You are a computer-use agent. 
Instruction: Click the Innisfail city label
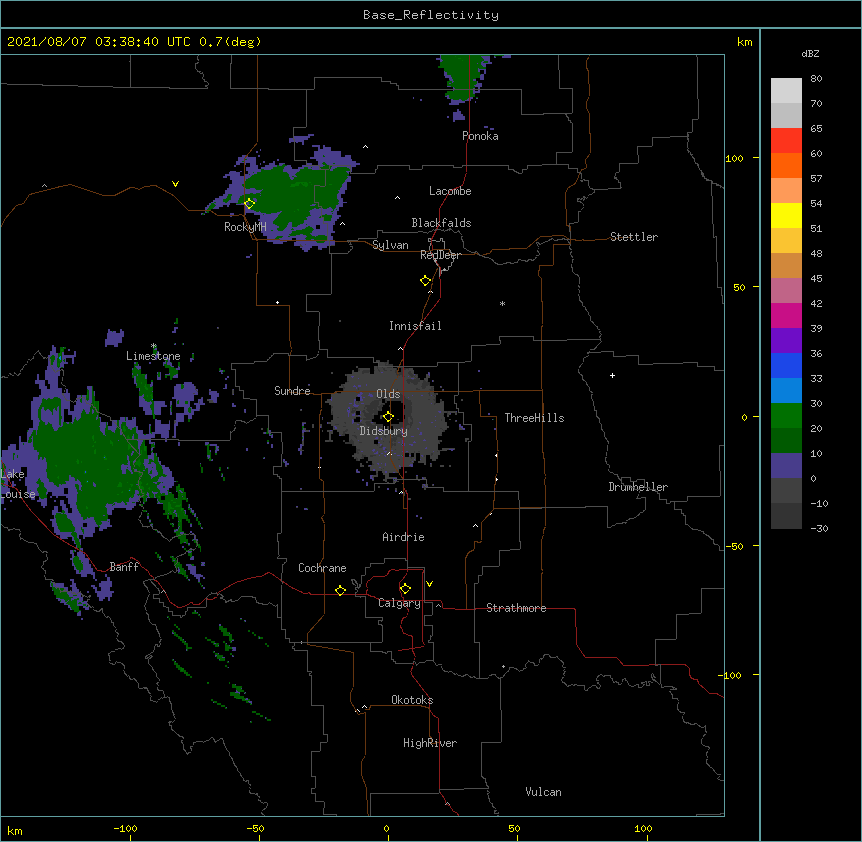click(x=415, y=326)
